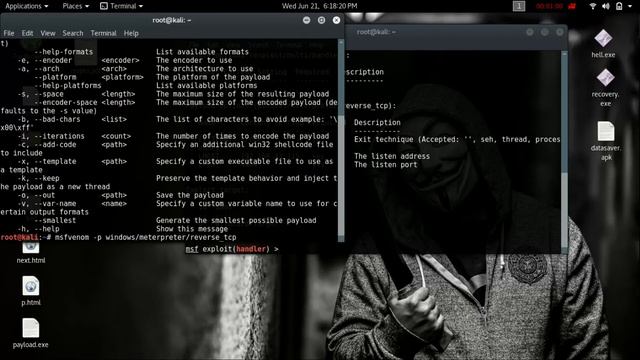Open the Help menu in terminal
This screenshot has width=640, height=360.
tap(131, 33)
